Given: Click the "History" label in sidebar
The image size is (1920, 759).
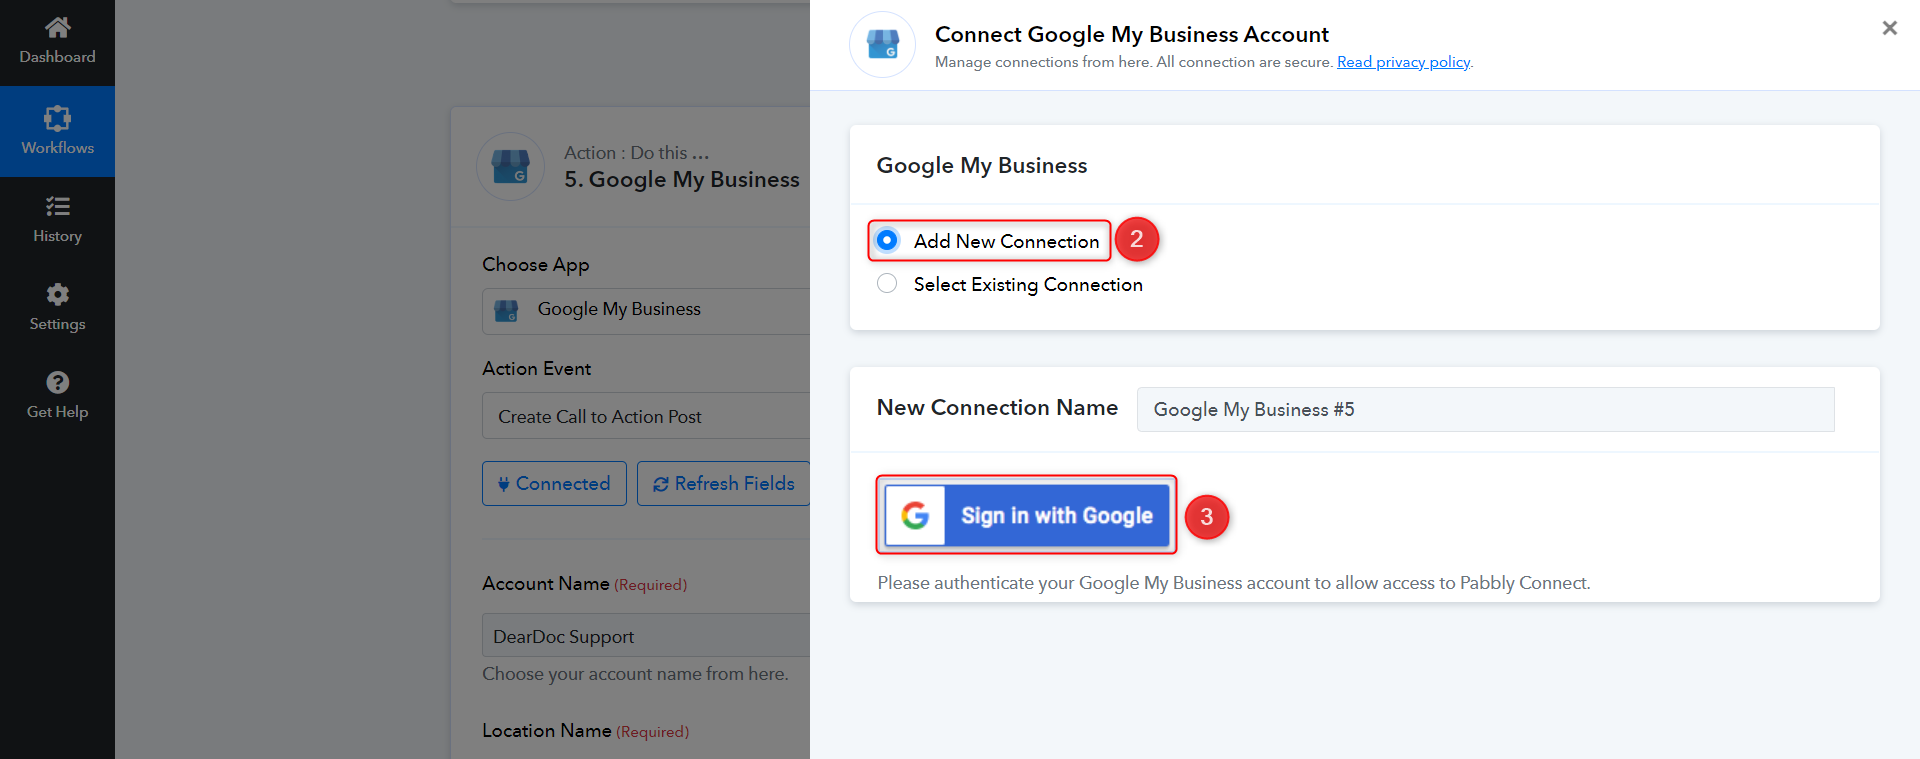Looking at the screenshot, I should tap(57, 236).
